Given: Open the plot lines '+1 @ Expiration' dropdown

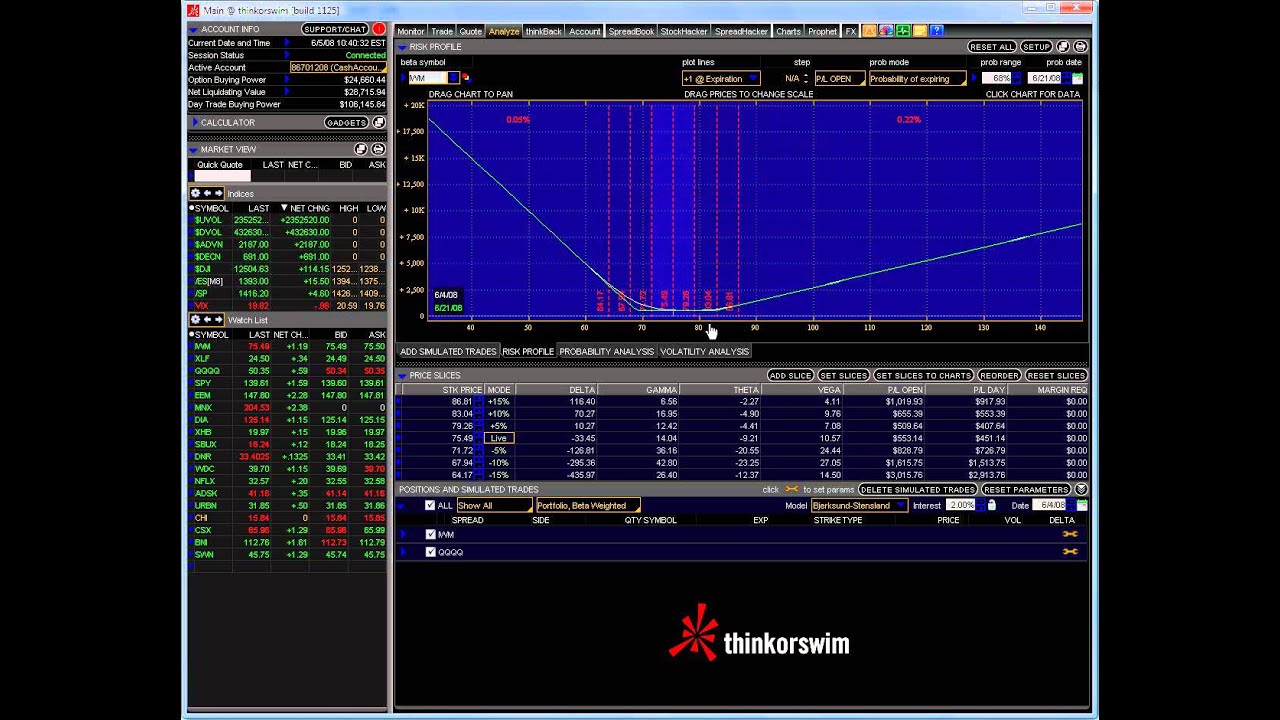Looking at the screenshot, I should [721, 78].
